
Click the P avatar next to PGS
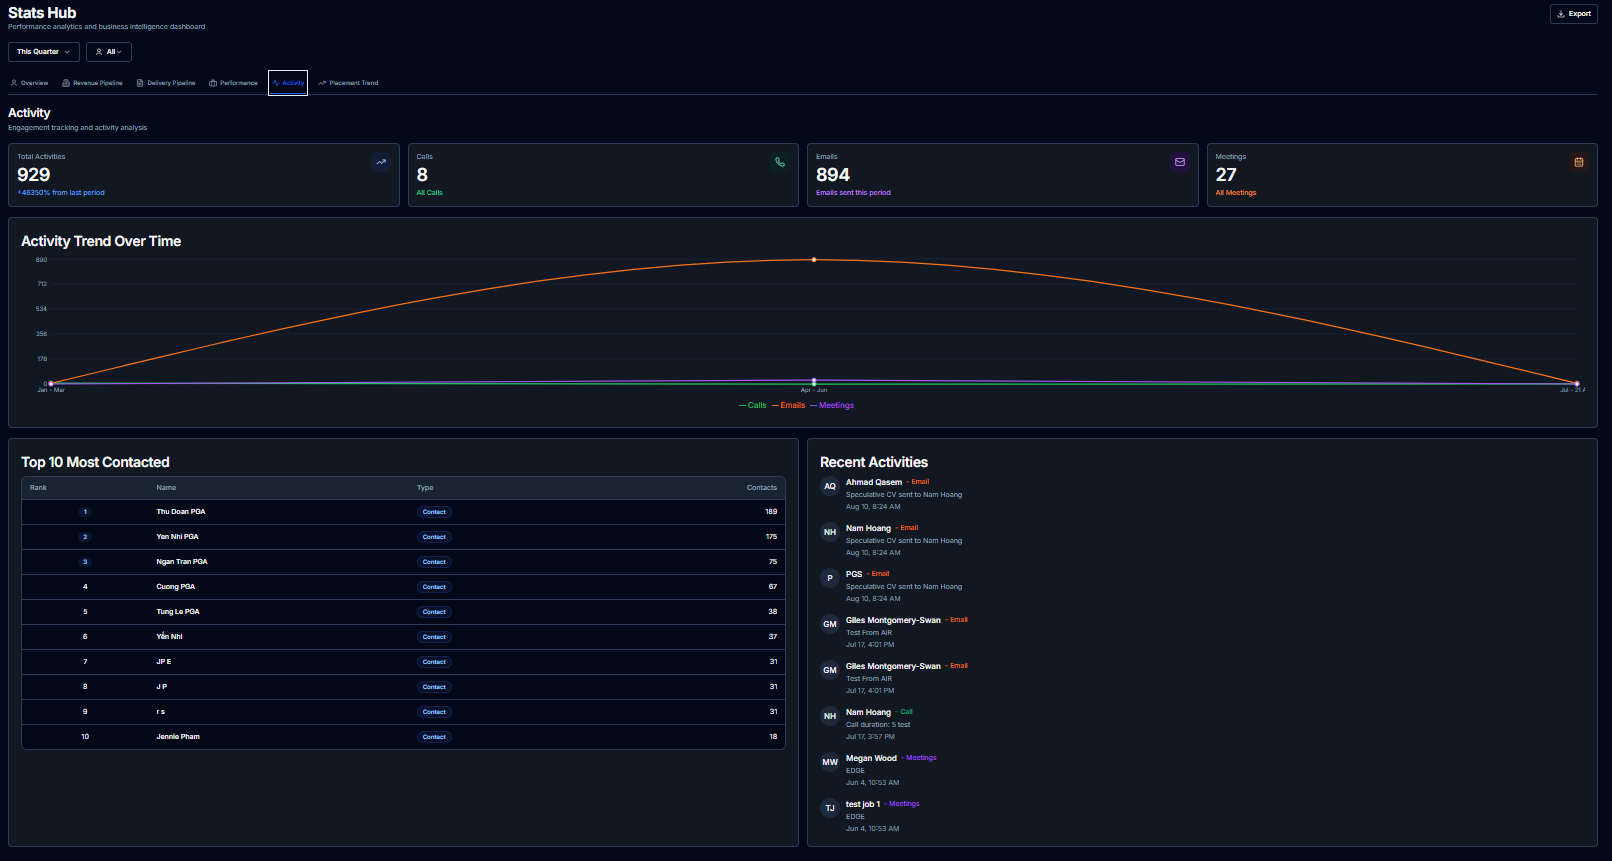(830, 578)
